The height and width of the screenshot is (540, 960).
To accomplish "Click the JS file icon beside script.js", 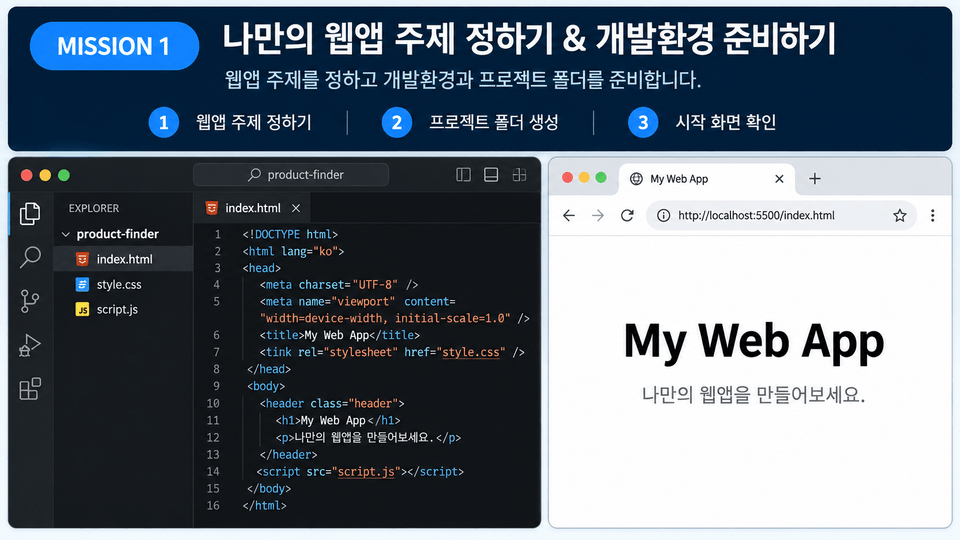I will pyautogui.click(x=82, y=310).
